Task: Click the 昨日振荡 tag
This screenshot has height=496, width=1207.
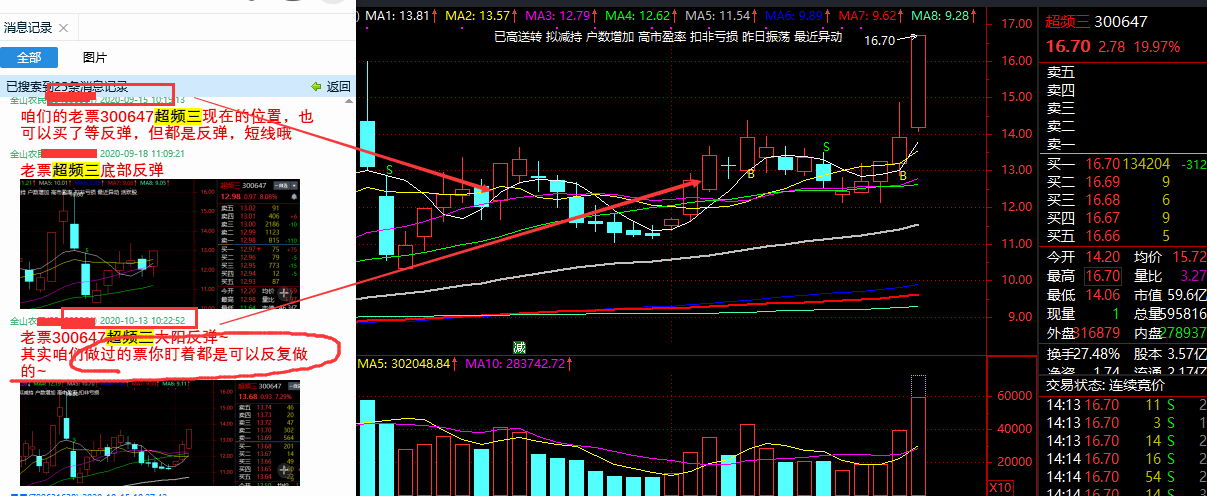Action: point(766,37)
